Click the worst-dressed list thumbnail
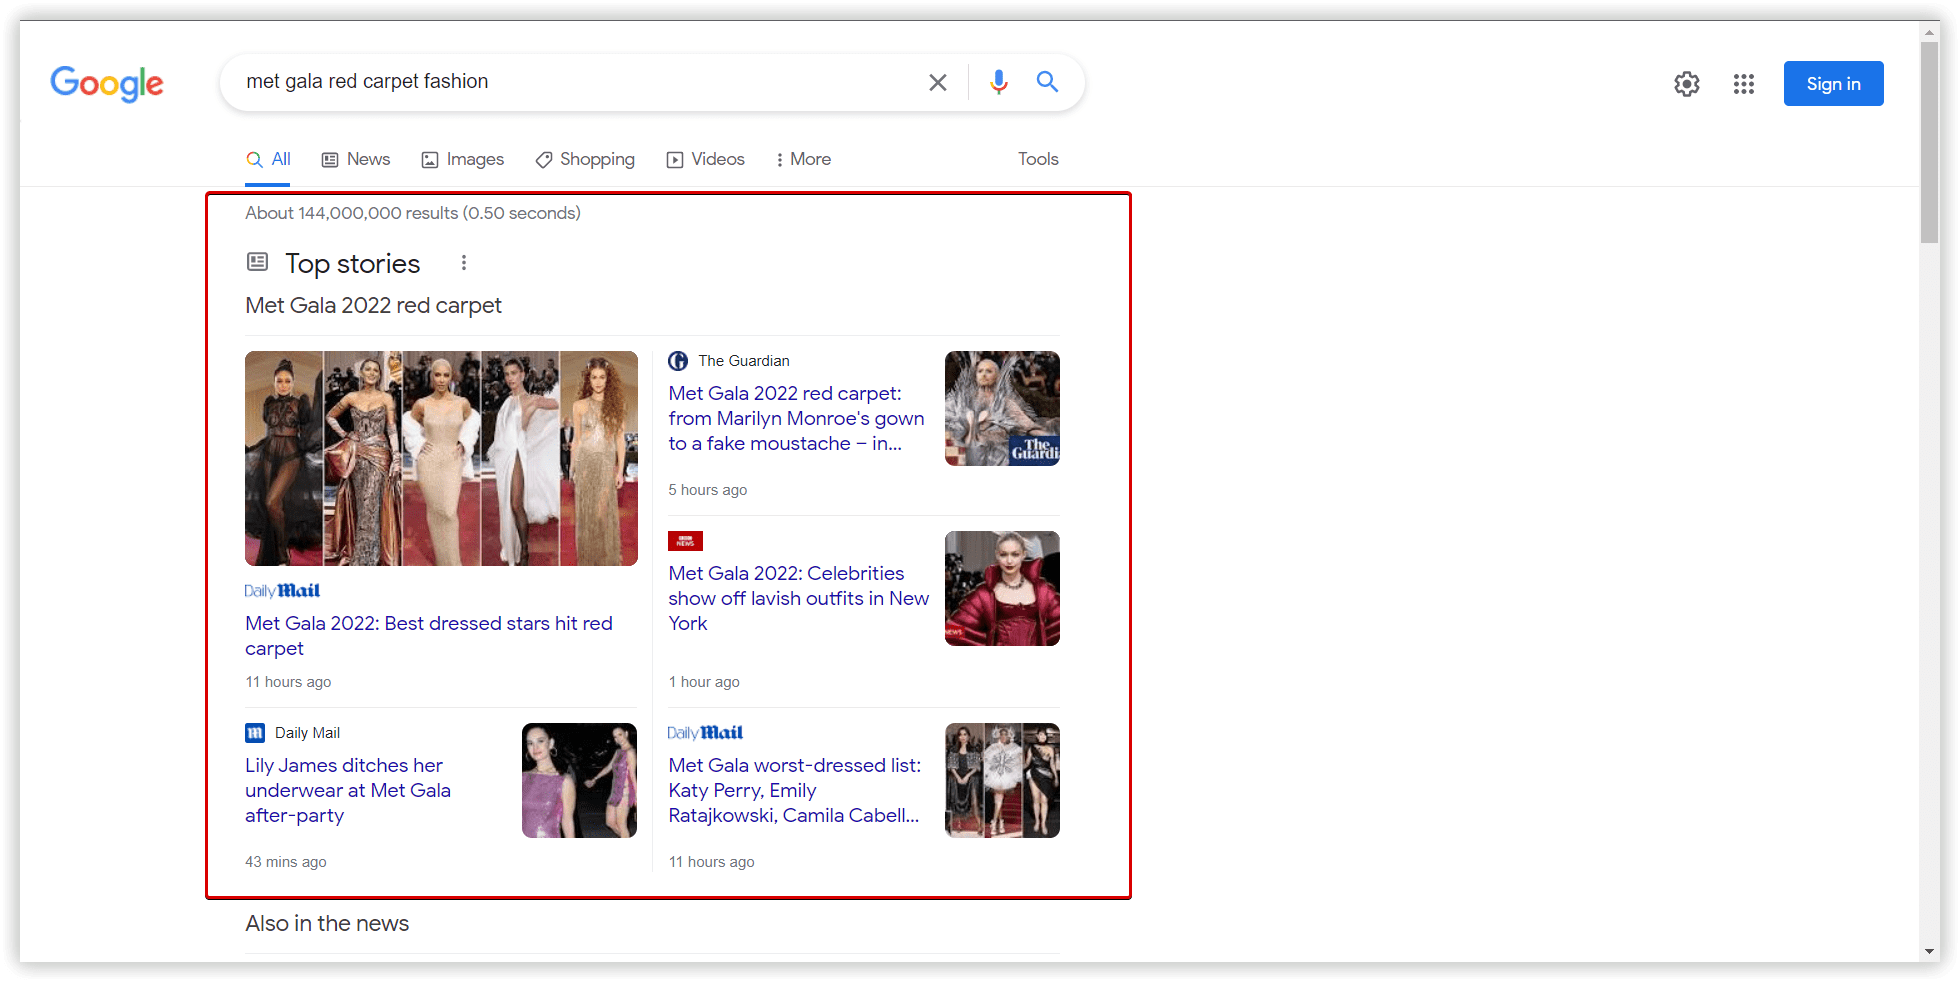This screenshot has height=982, width=1960. [x=1002, y=780]
